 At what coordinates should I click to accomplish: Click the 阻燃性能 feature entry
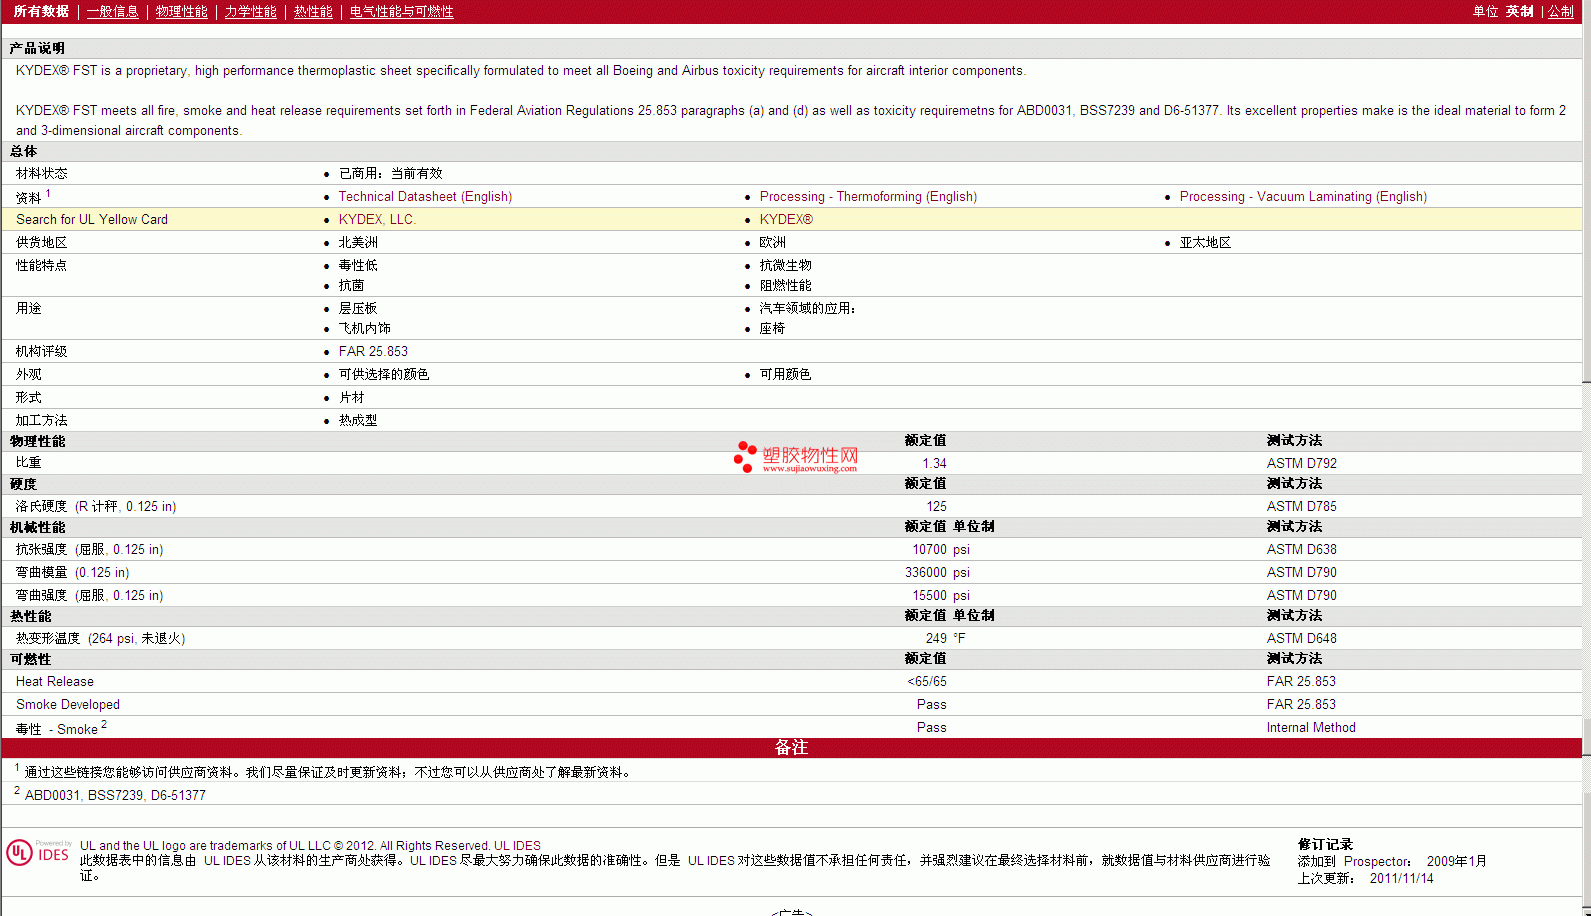click(x=785, y=286)
